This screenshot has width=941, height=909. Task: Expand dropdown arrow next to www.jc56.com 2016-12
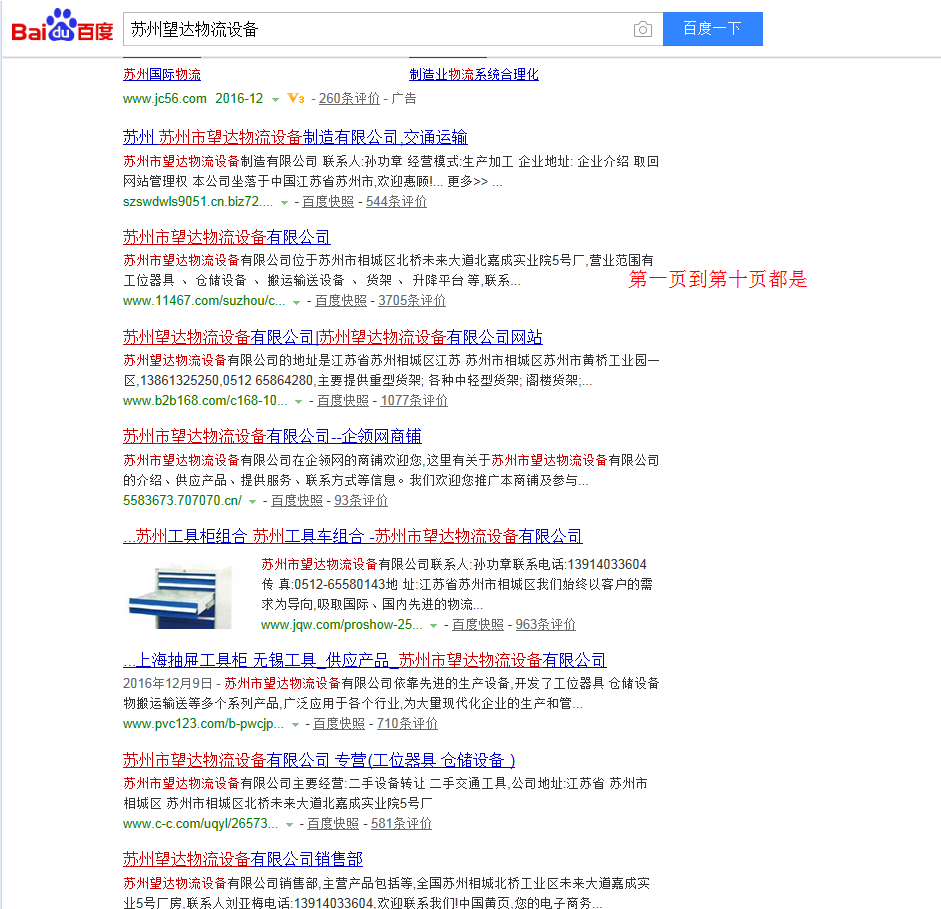275,100
